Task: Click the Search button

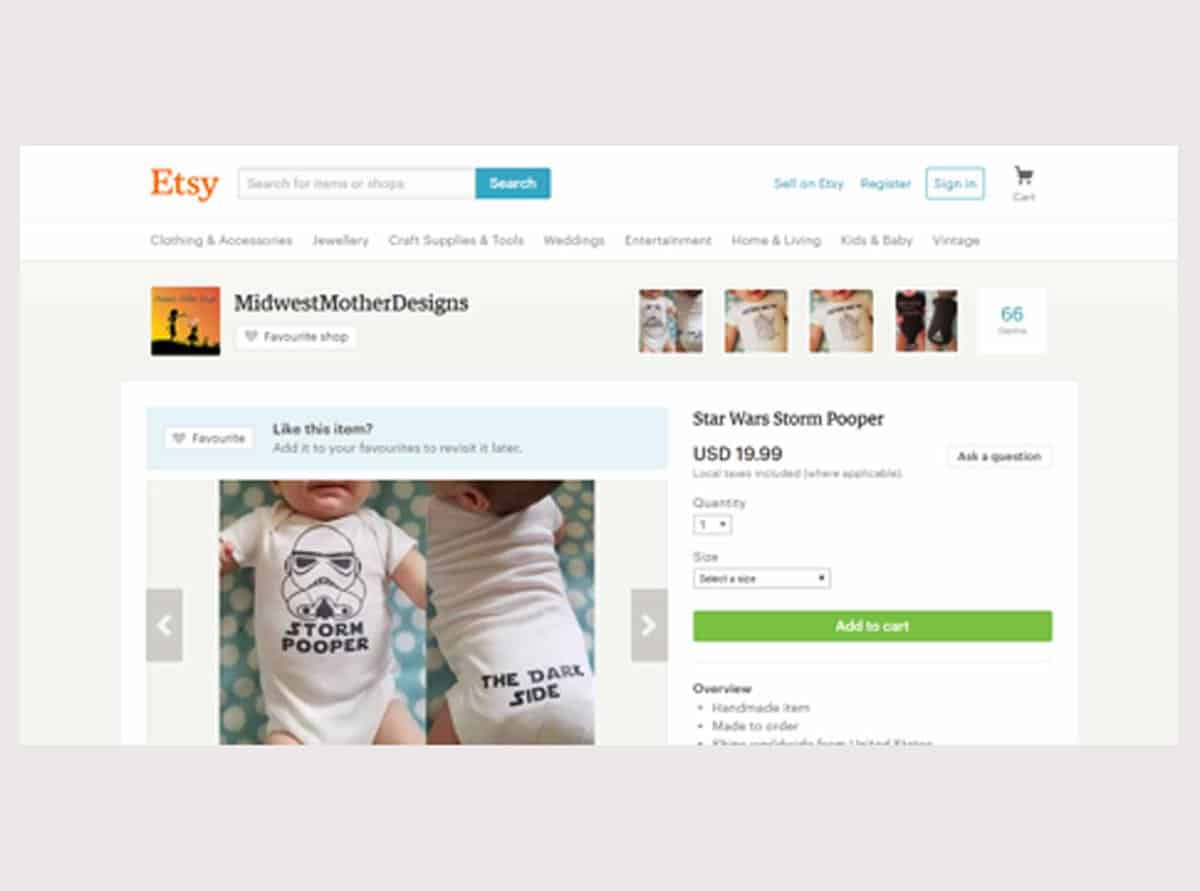Action: pos(513,183)
